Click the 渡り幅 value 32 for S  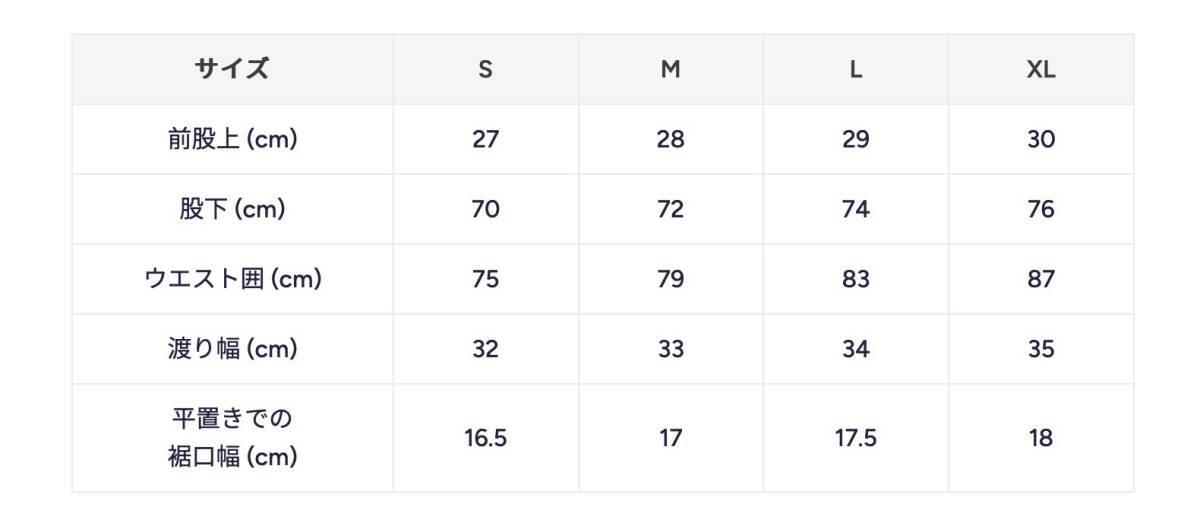click(x=486, y=349)
